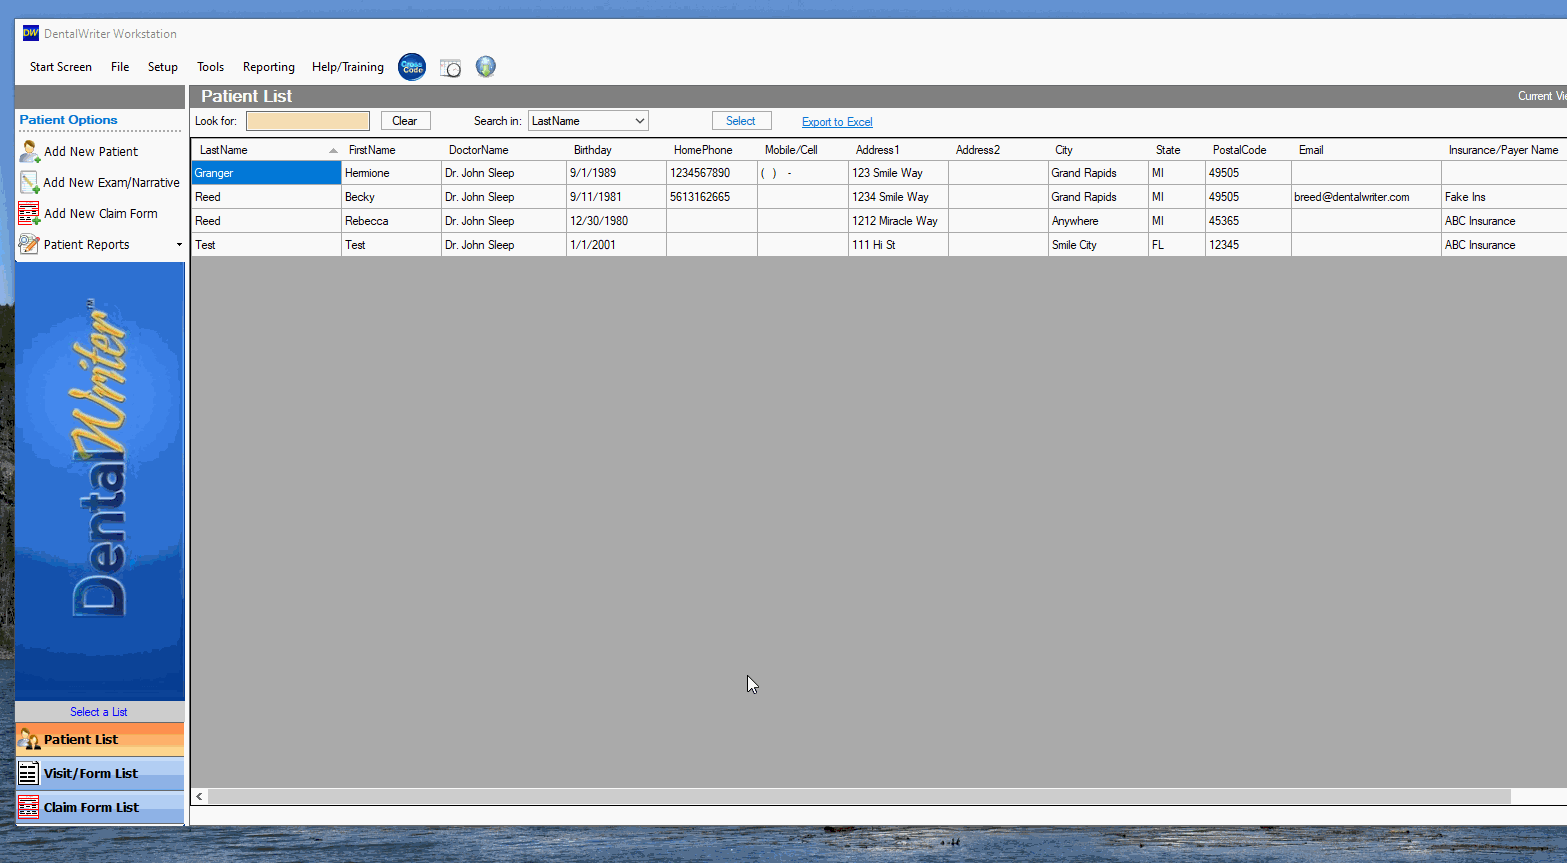Open the Cross Code toolbar icon
Image resolution: width=1567 pixels, height=863 pixels.
pos(412,67)
